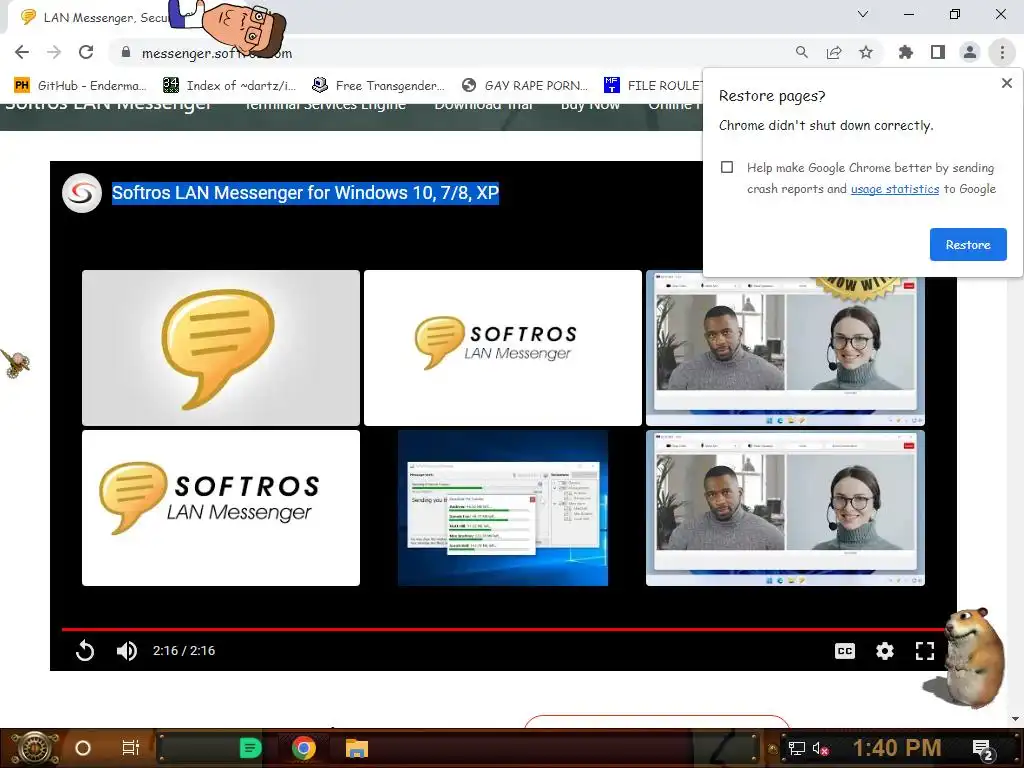Open the Start menu steampunk button
This screenshot has width=1024, height=768.
(x=34, y=748)
